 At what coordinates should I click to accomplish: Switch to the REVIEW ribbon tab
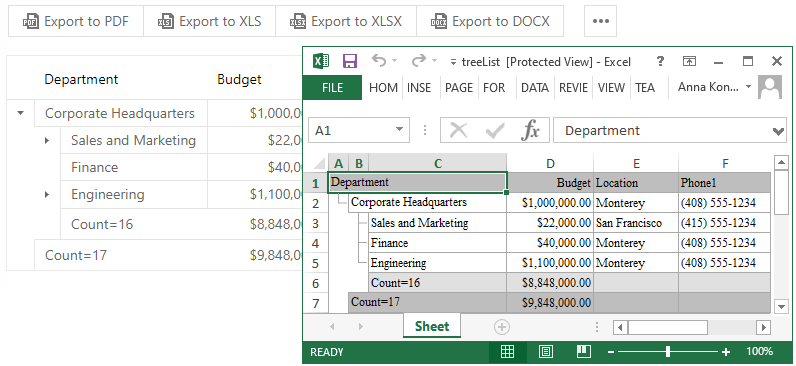tap(573, 88)
